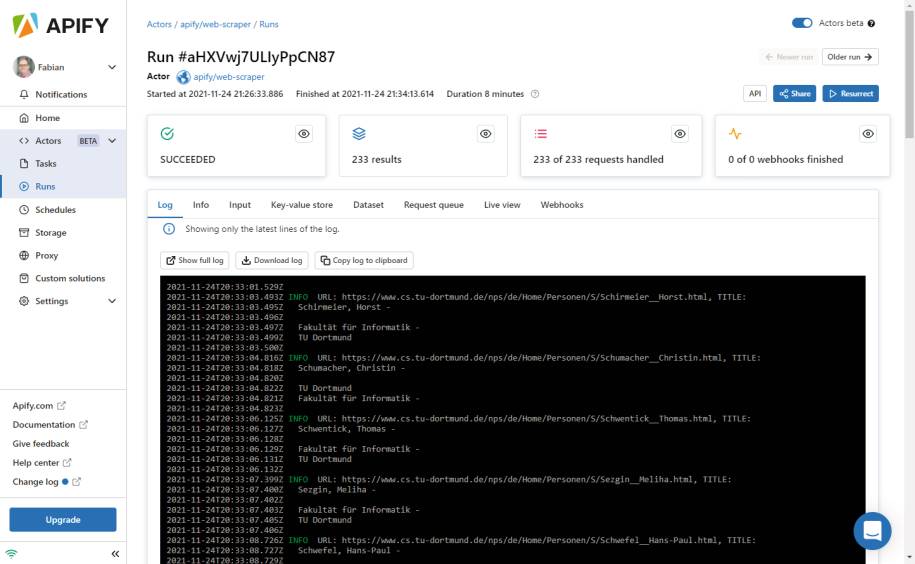Click the API button
This screenshot has width=915, height=564.
[x=755, y=93]
